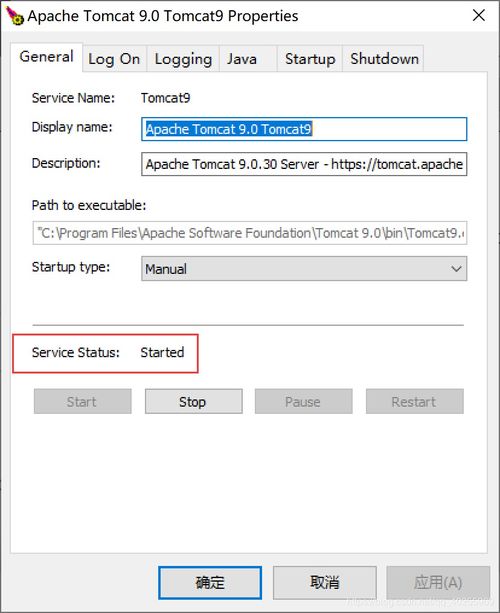Click the Tomcat feather icon in title bar
500x613 pixels.
tap(15, 16)
